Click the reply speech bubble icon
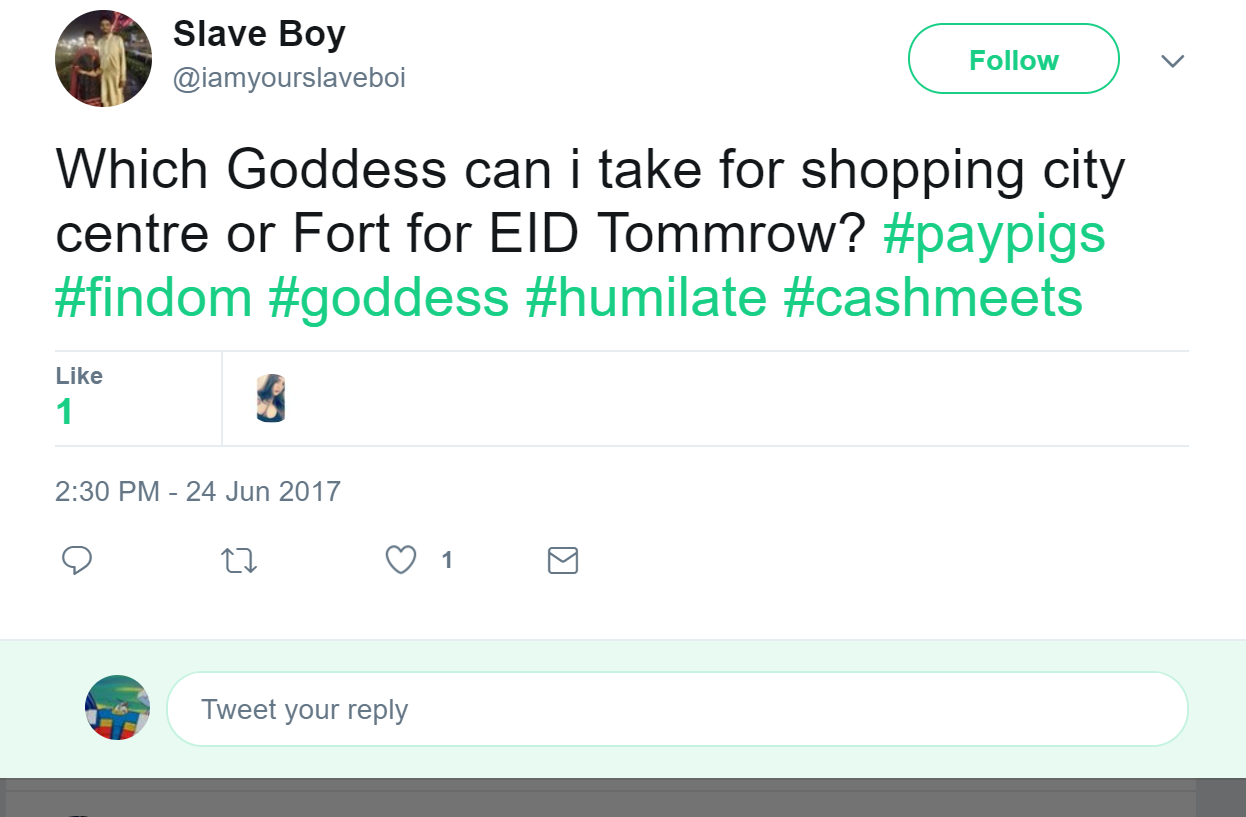1246x817 pixels. (77, 560)
